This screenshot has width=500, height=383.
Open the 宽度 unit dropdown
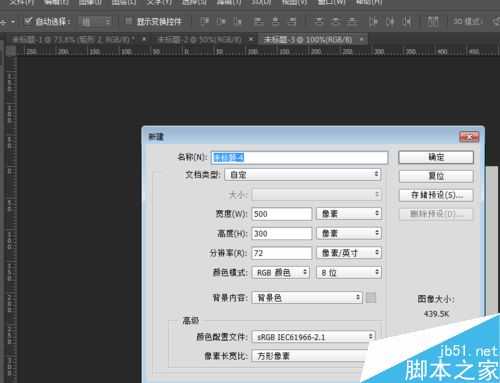tap(349, 214)
